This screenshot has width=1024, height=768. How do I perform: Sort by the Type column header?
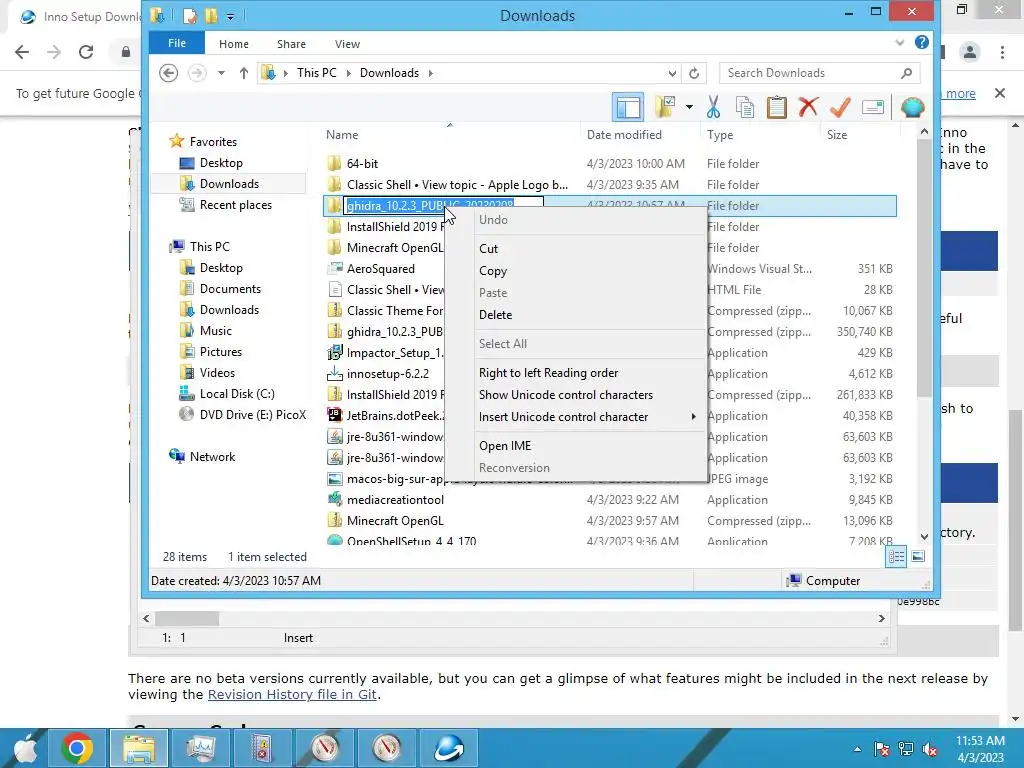(x=760, y=135)
